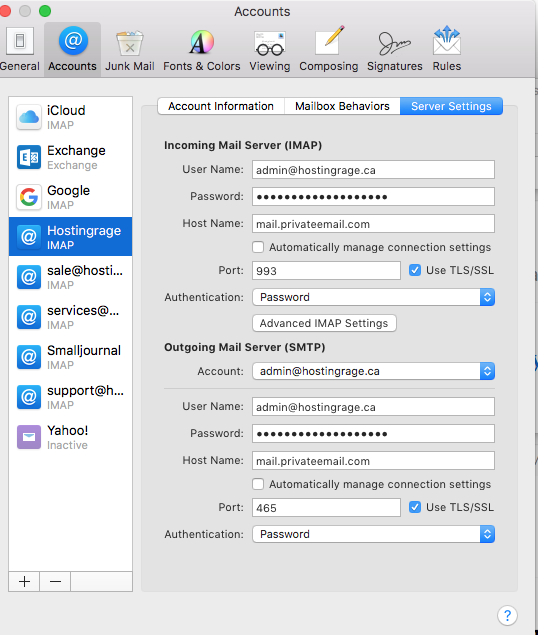The width and height of the screenshot is (538, 635).
Task: Click outgoing Password field
Action: (x=373, y=434)
